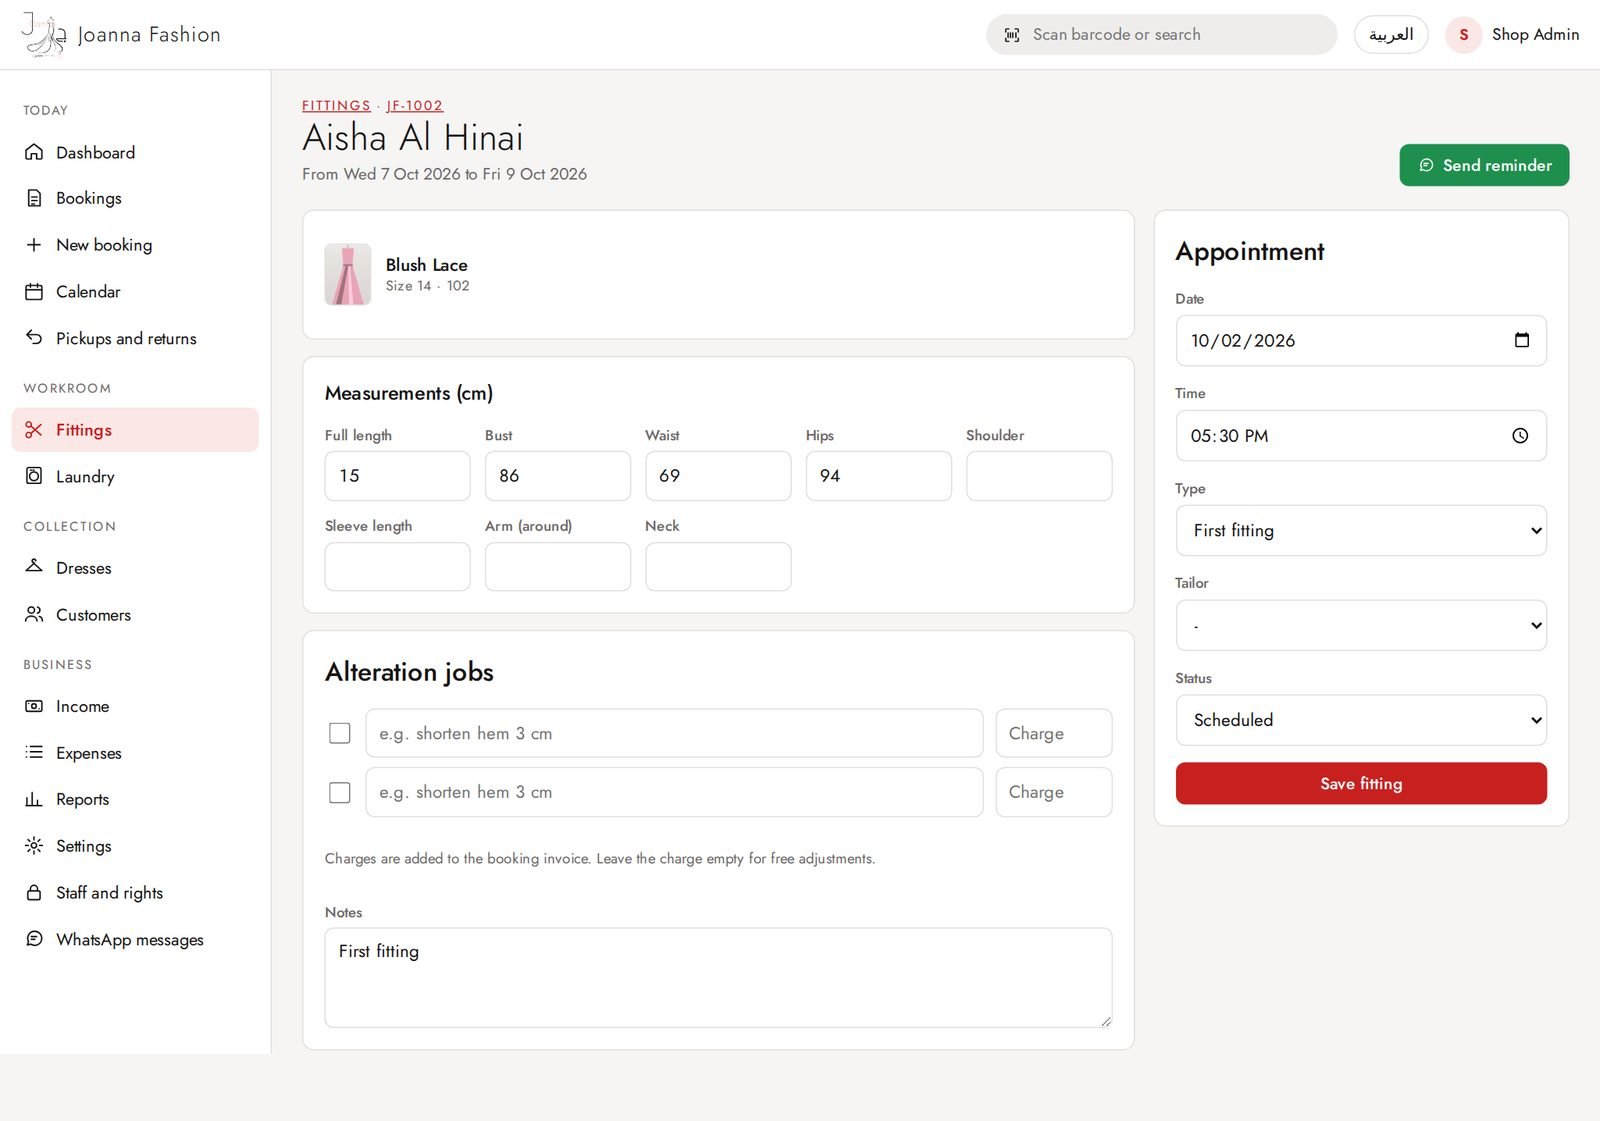Tick the first alteration job checkbox
This screenshot has height=1121, width=1600.
340,733
